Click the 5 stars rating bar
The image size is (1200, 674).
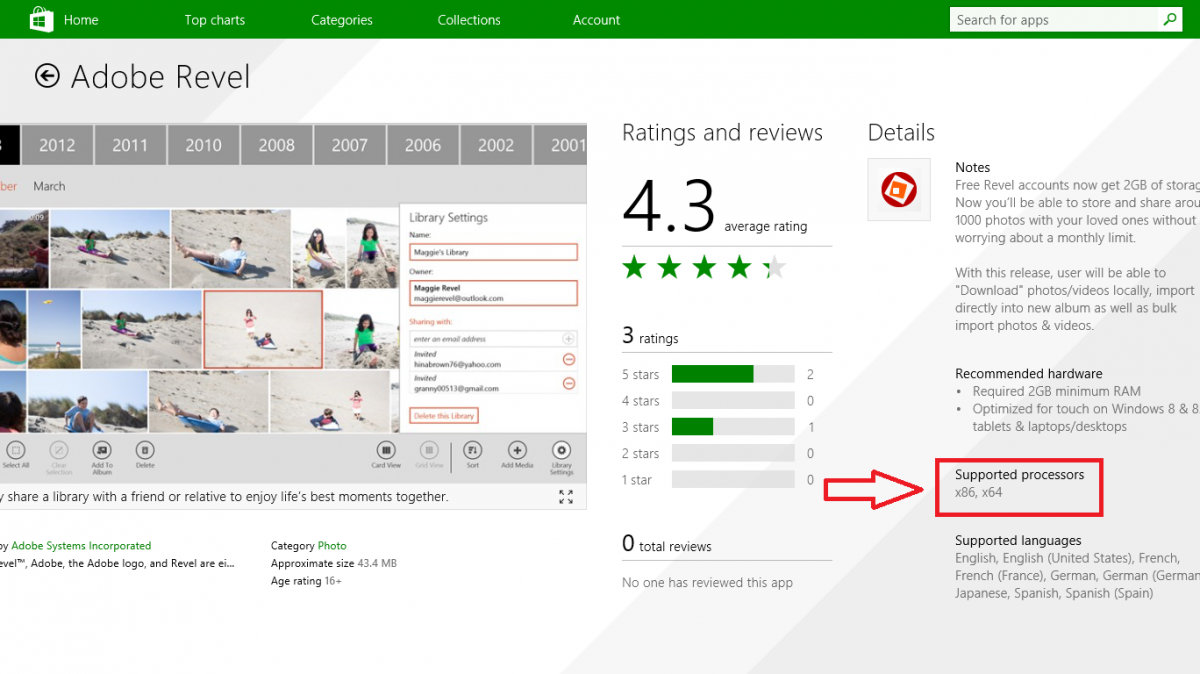pos(733,374)
